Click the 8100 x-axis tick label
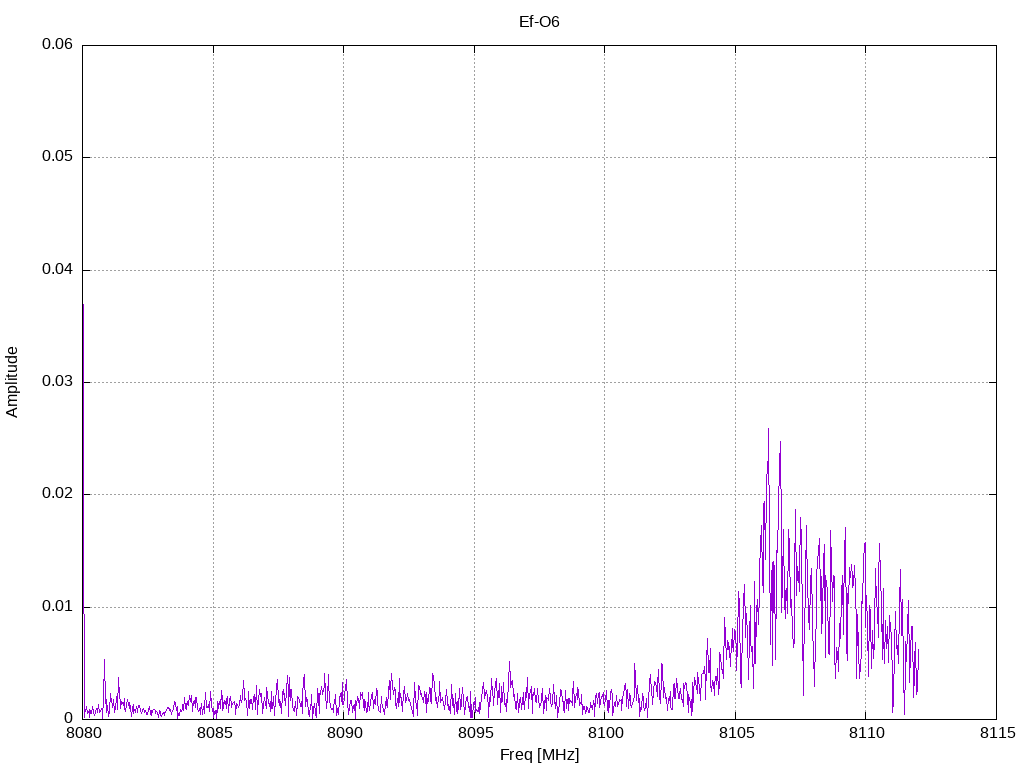The image size is (1024, 768). pos(605,735)
